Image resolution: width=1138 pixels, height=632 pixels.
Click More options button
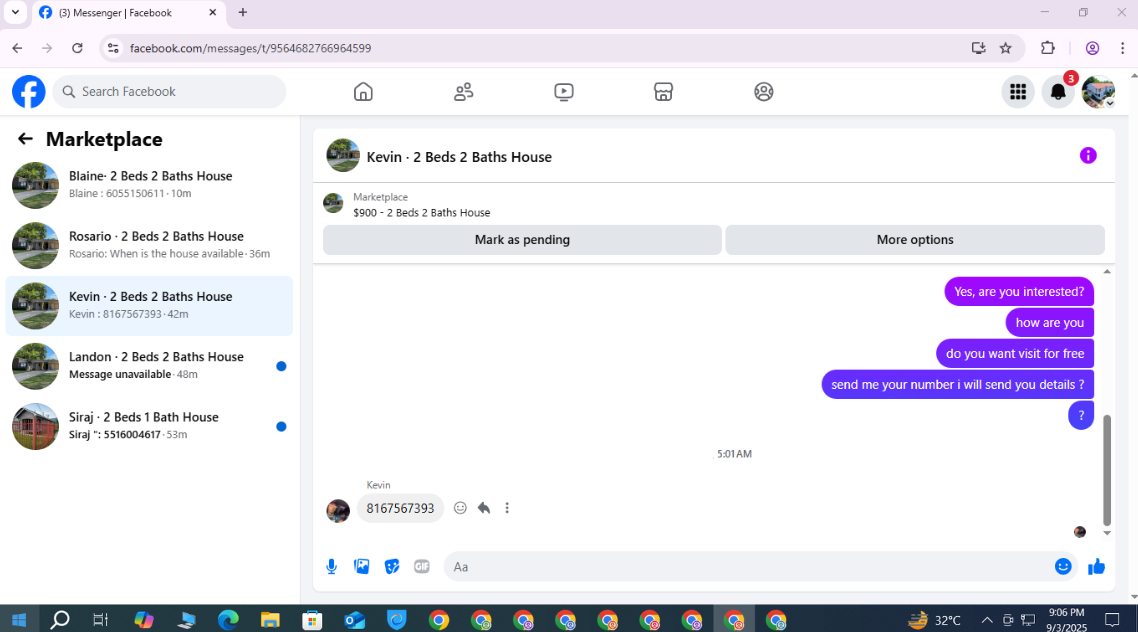point(914,239)
